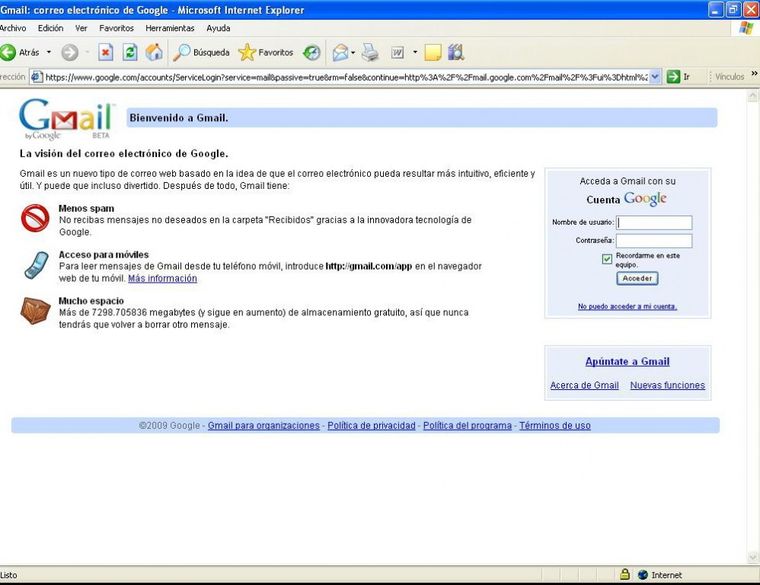Click the scrollbar up arrow
Screen dimensions: 760x585
tap(753, 96)
